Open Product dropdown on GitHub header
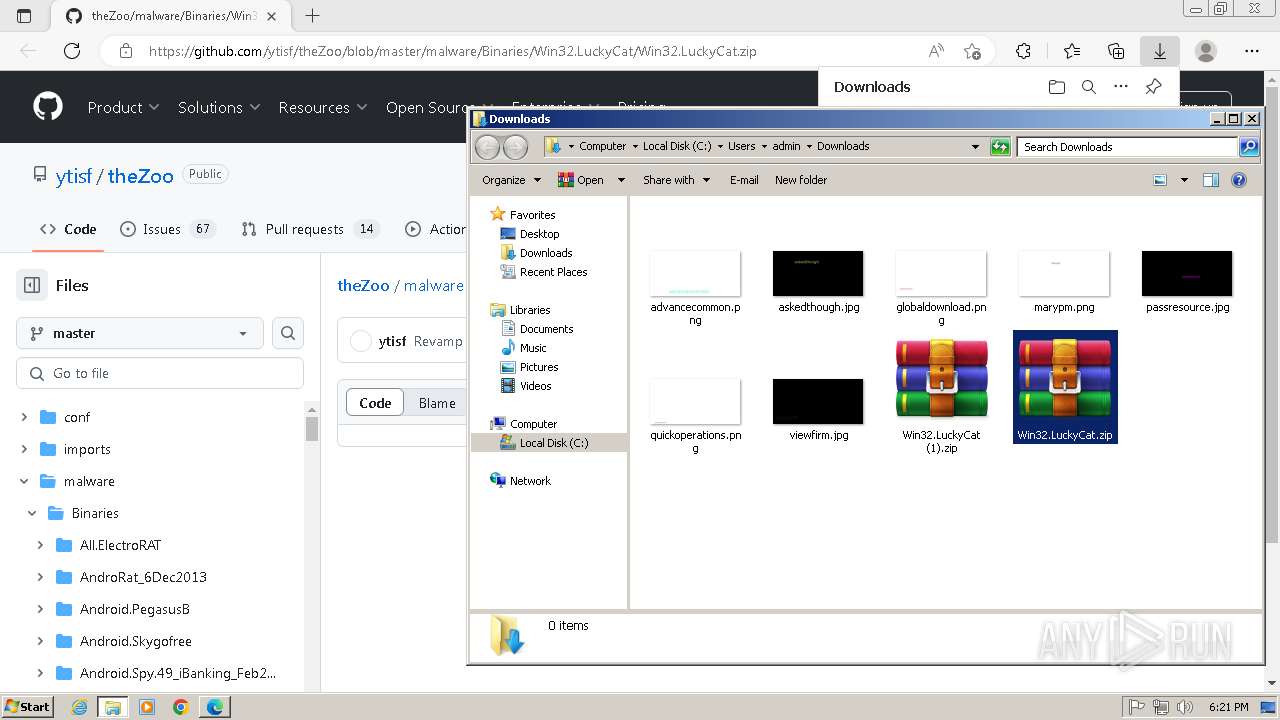The height and width of the screenshot is (720, 1280). point(123,107)
